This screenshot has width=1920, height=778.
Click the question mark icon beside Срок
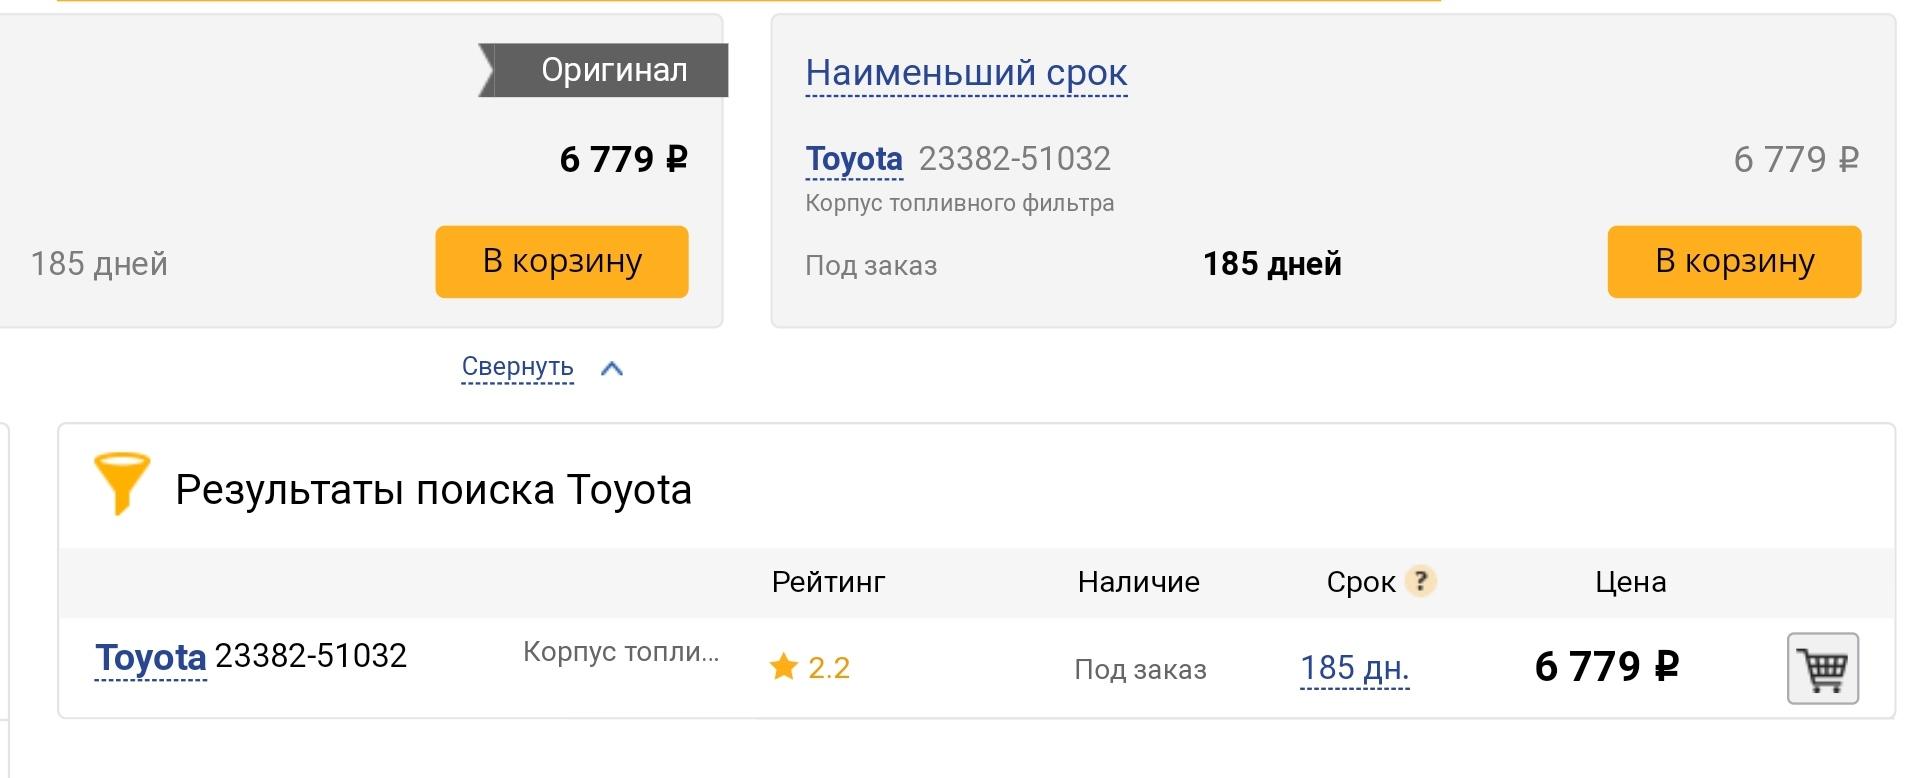(x=1420, y=581)
